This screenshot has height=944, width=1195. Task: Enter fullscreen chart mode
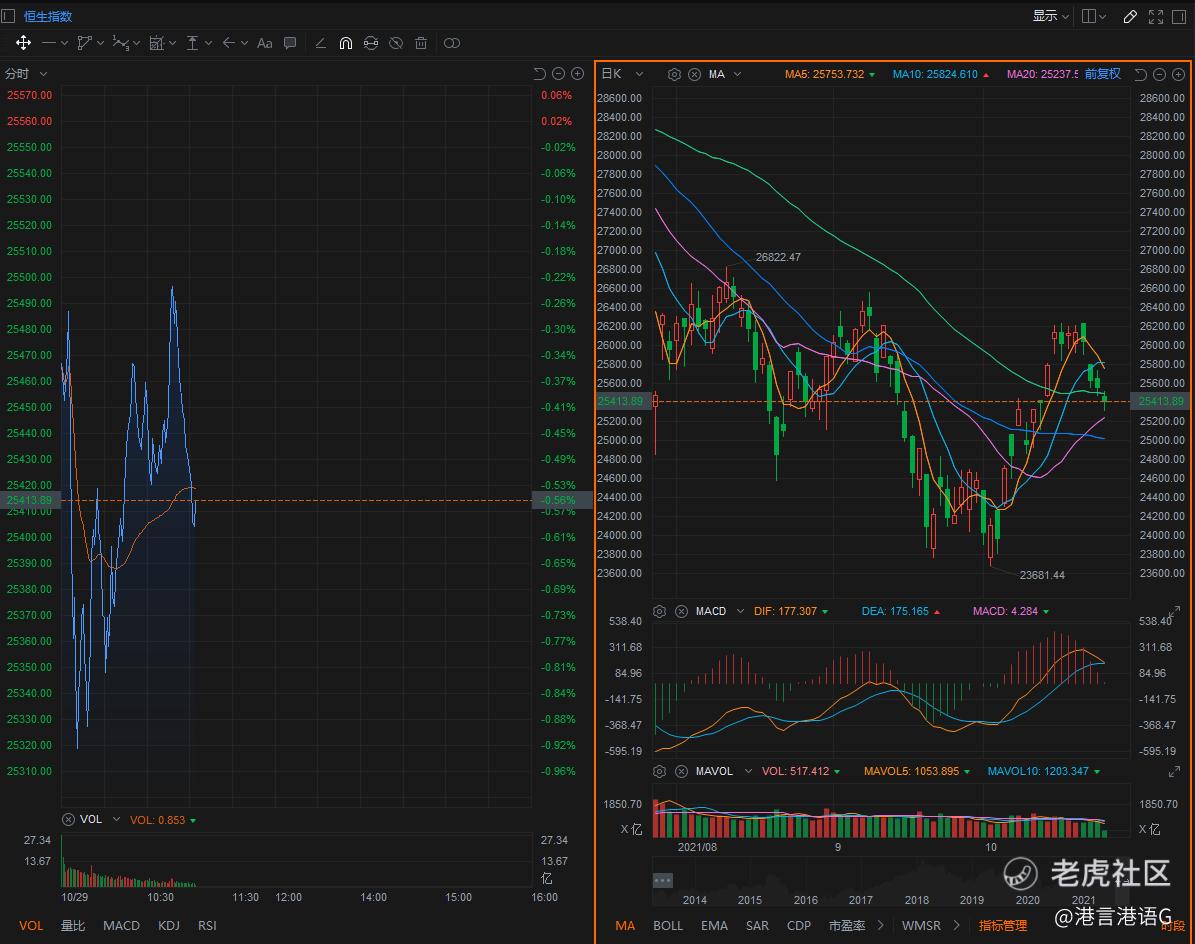click(x=1155, y=16)
